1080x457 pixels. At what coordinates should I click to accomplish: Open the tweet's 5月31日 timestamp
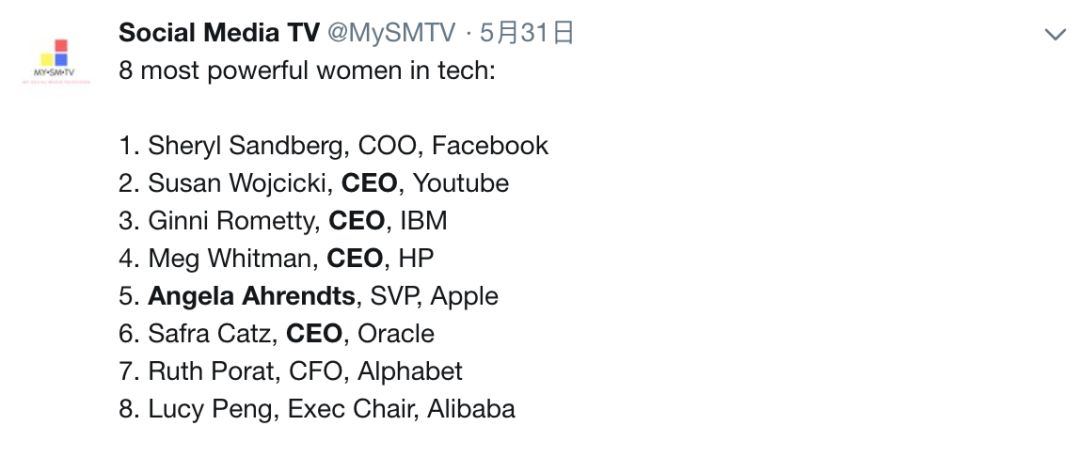pos(527,33)
